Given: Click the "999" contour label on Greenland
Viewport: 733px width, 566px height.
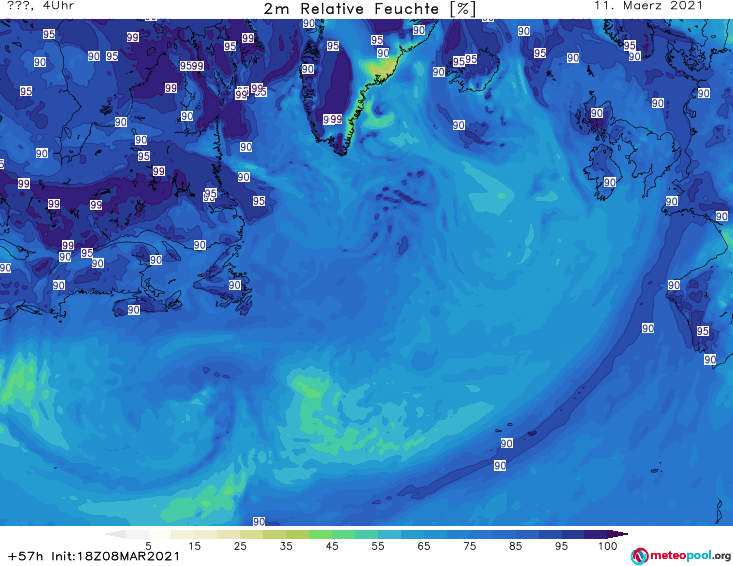Looking at the screenshot, I should [333, 119].
